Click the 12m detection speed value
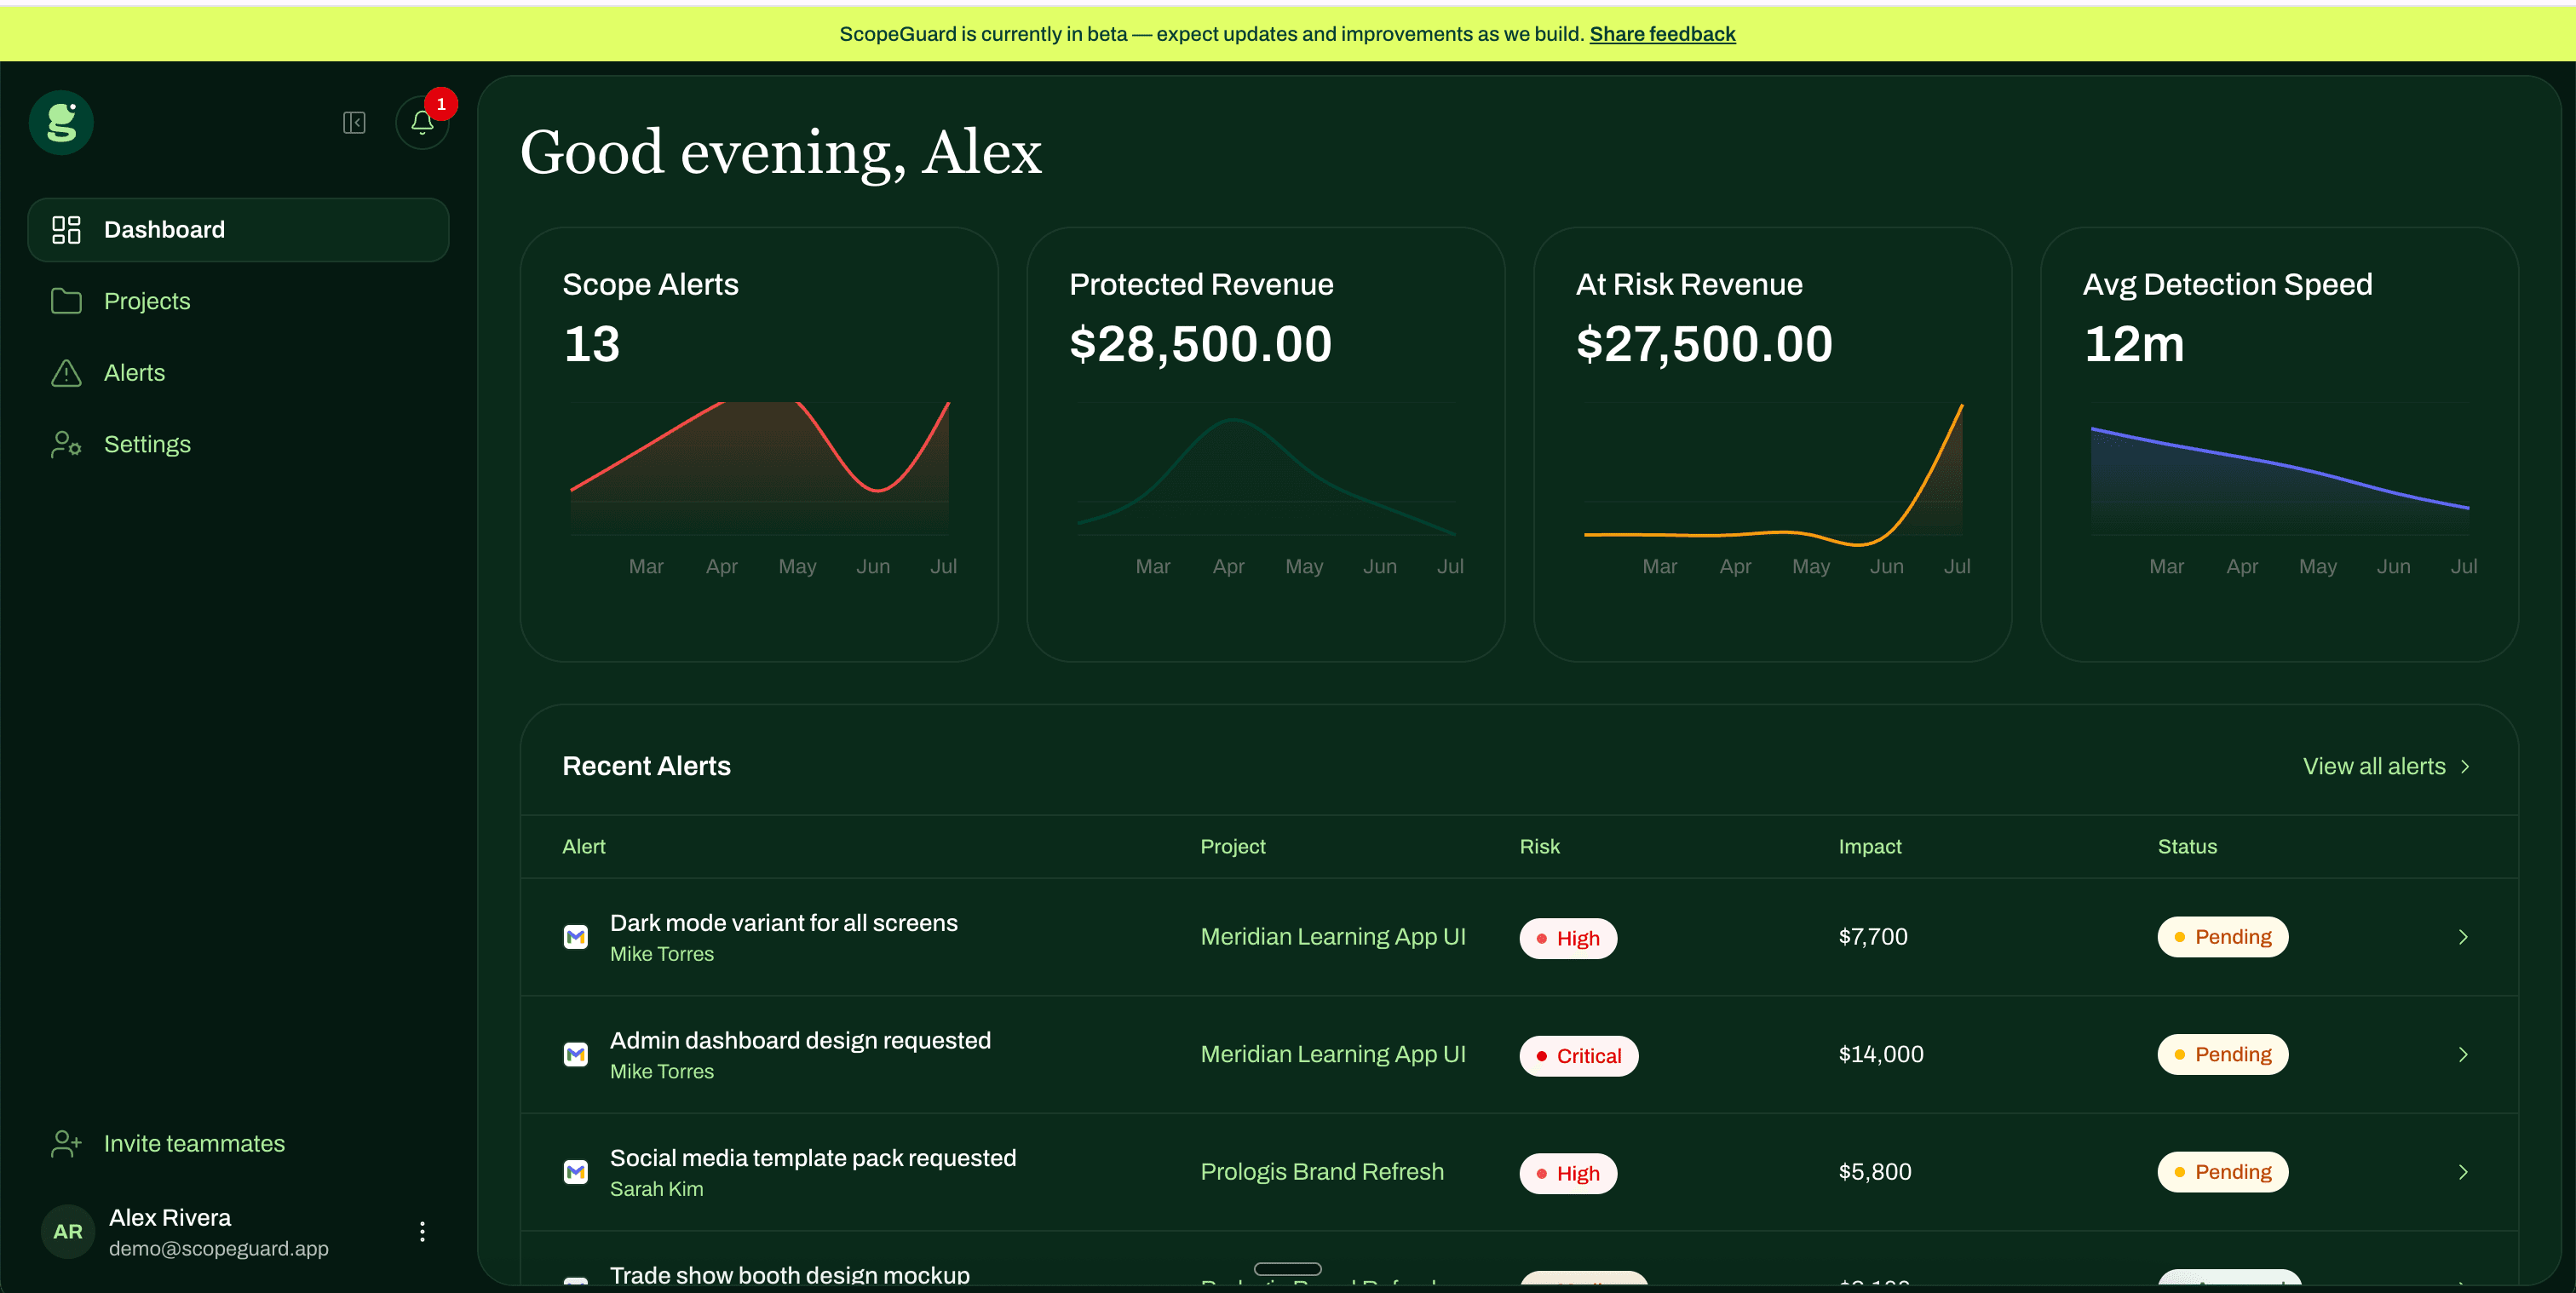 click(2134, 344)
